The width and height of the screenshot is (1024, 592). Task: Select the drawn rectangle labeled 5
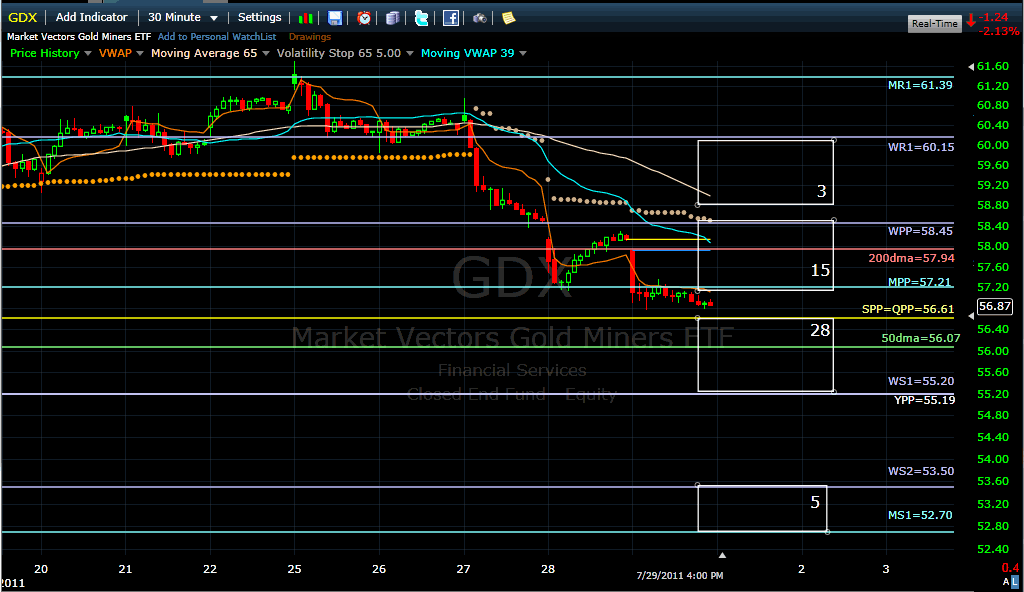point(762,508)
